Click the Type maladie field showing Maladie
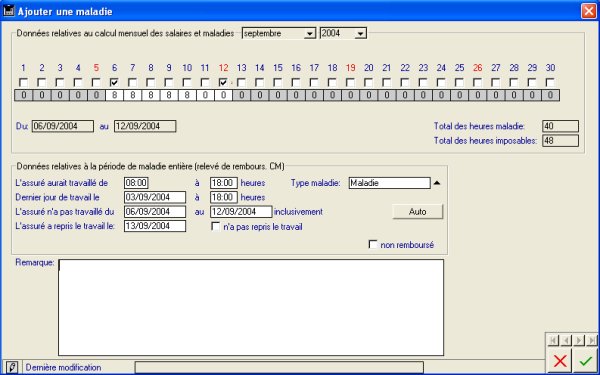Screen dimensions: 600x375 (390, 183)
